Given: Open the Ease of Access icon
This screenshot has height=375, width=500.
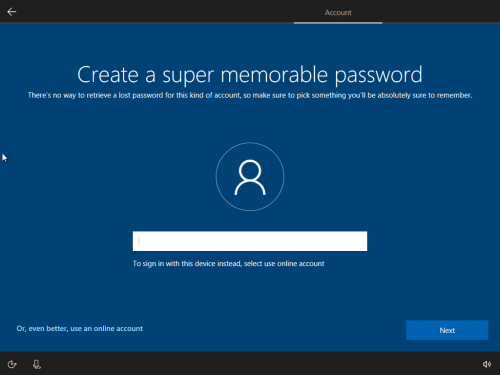Looking at the screenshot, I should (x=12, y=364).
